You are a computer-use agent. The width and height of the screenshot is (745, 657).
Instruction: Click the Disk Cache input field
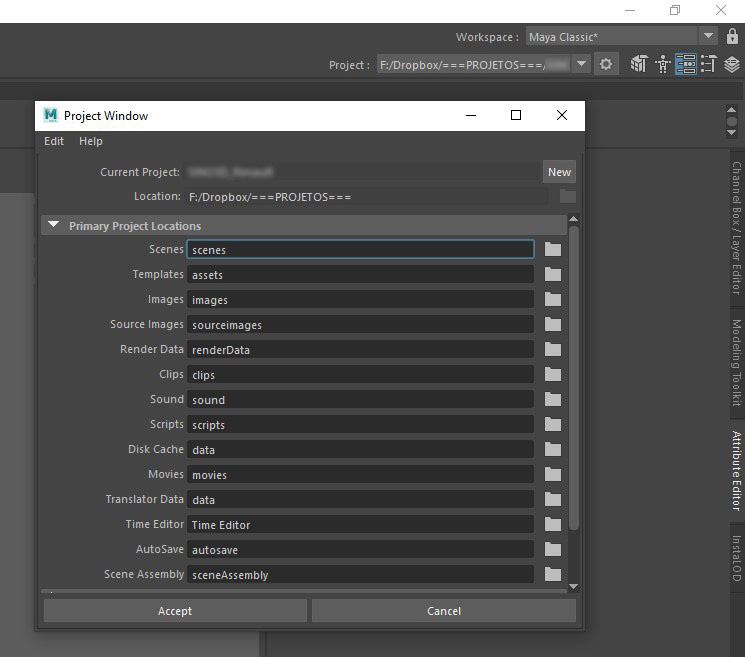[x=360, y=450]
